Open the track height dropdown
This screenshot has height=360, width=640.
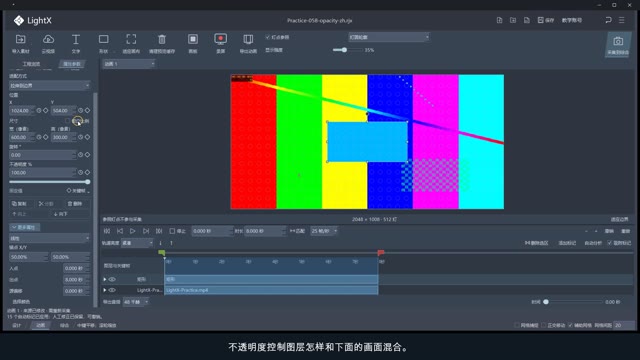point(137,243)
